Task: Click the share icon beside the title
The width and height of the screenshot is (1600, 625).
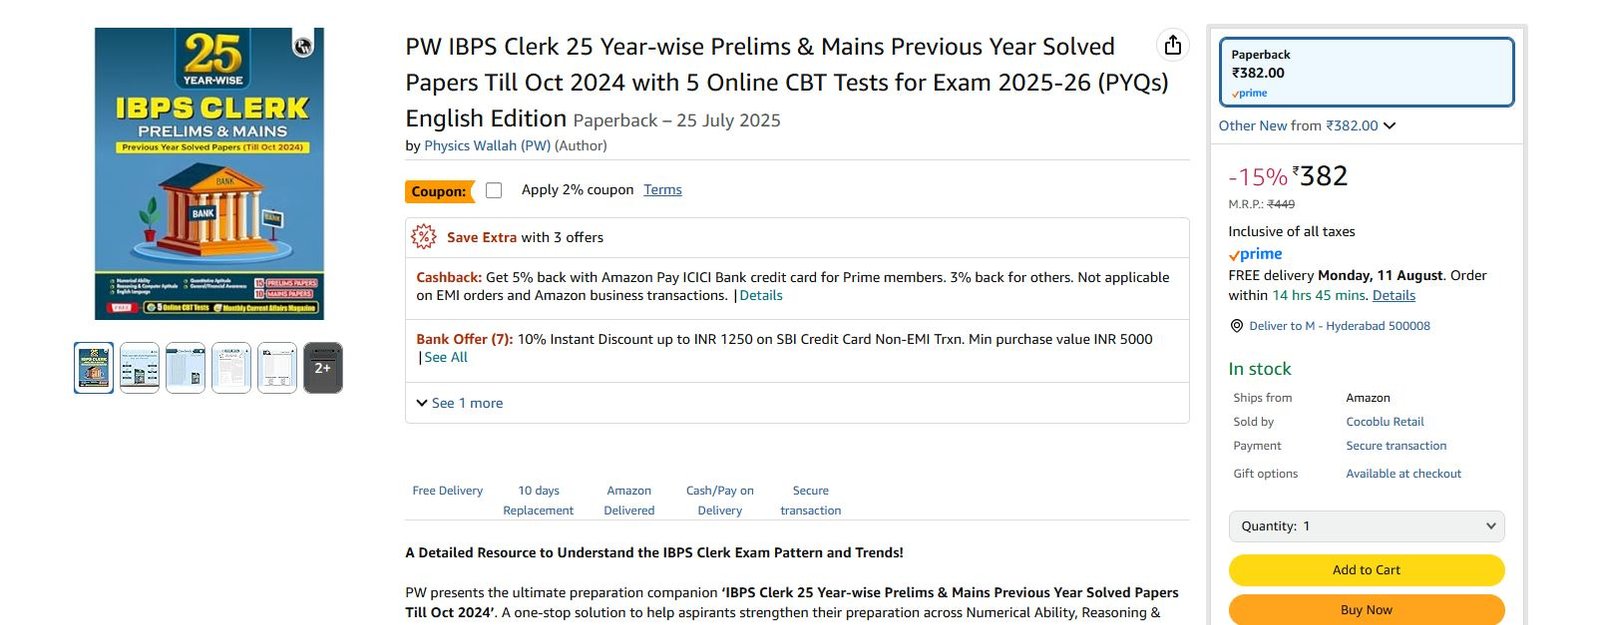Action: tap(1173, 45)
